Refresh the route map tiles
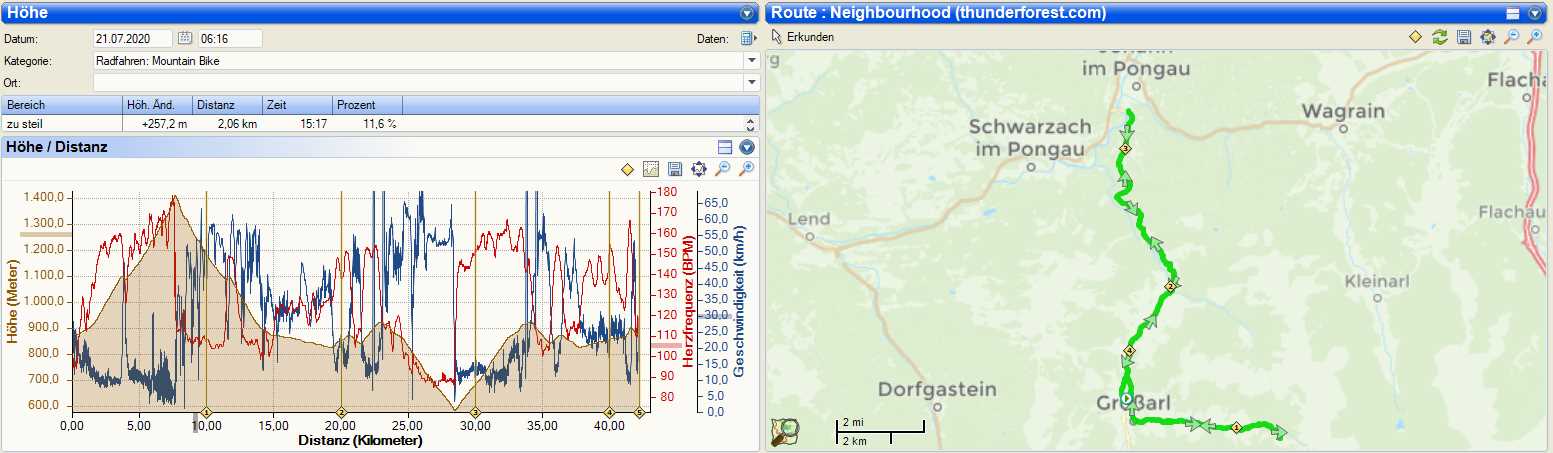This screenshot has height=453, width=1553. click(x=1439, y=37)
